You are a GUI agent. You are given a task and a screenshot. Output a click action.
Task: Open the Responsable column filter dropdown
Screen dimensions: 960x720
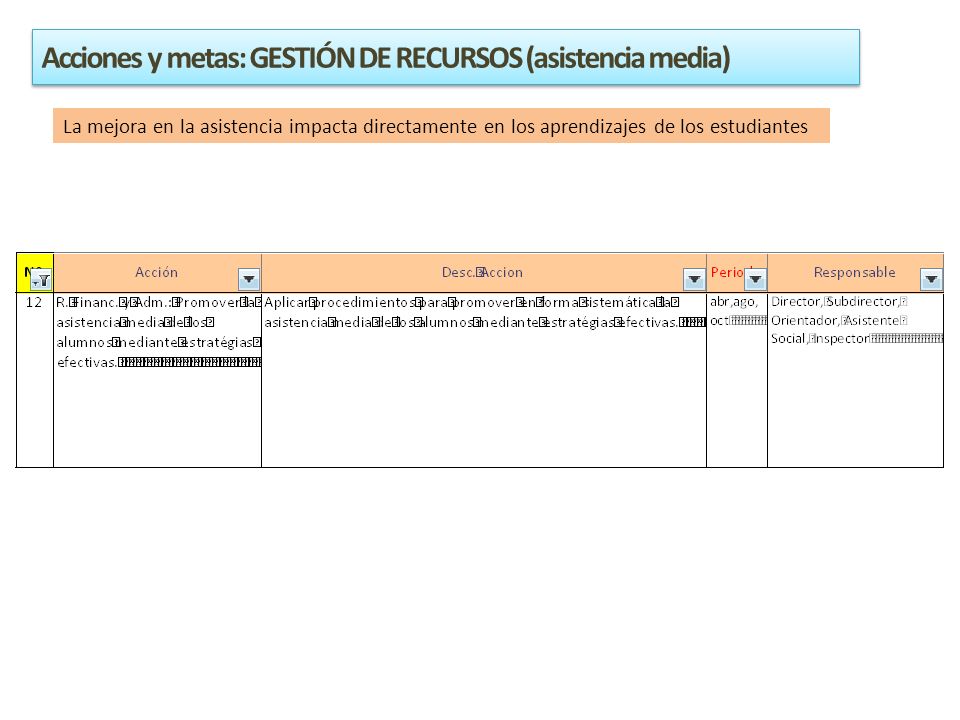click(931, 279)
